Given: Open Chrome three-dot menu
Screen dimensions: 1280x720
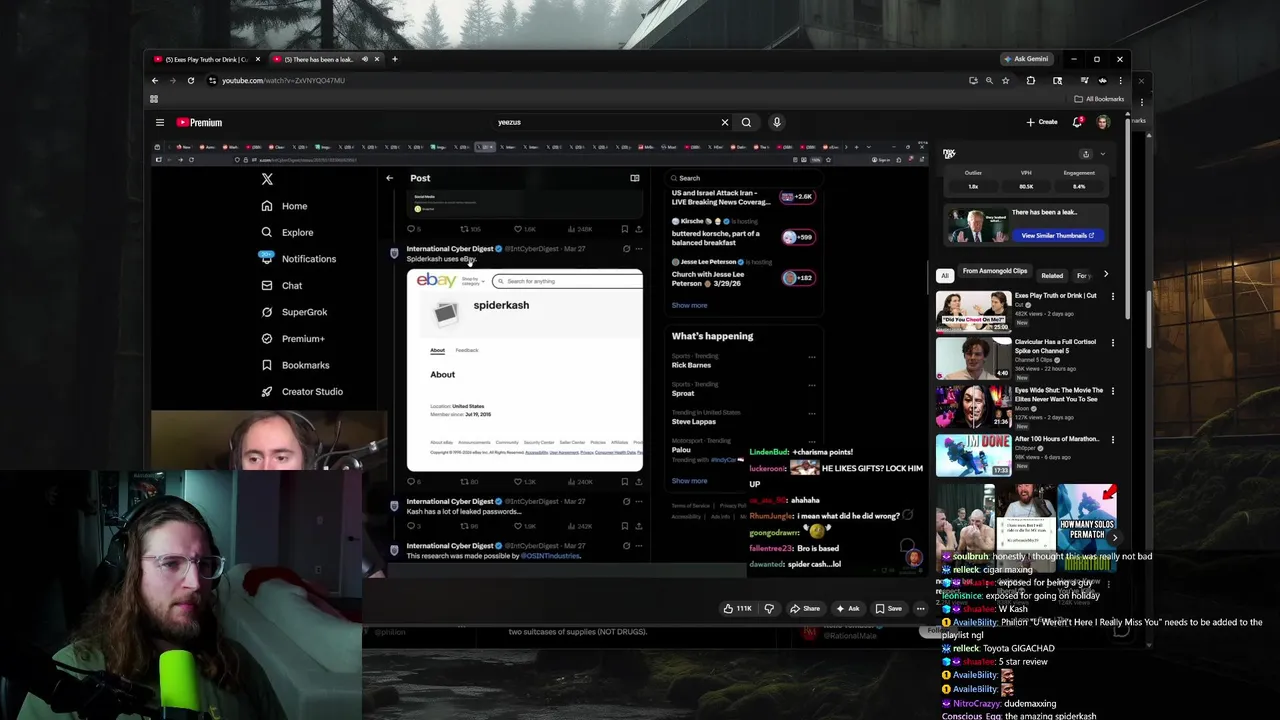Looking at the screenshot, I should (x=1120, y=80).
